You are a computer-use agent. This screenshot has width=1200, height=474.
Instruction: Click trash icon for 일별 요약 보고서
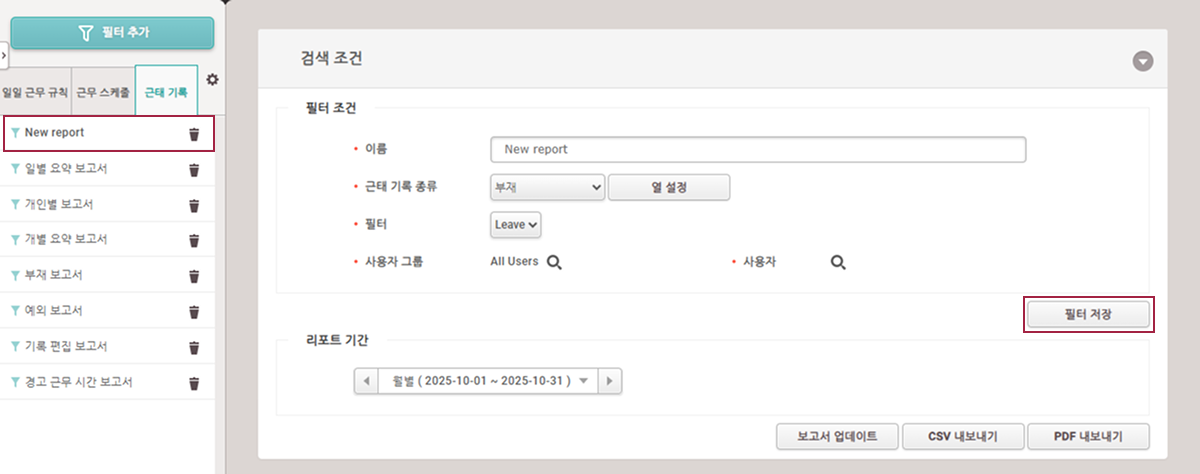194,169
